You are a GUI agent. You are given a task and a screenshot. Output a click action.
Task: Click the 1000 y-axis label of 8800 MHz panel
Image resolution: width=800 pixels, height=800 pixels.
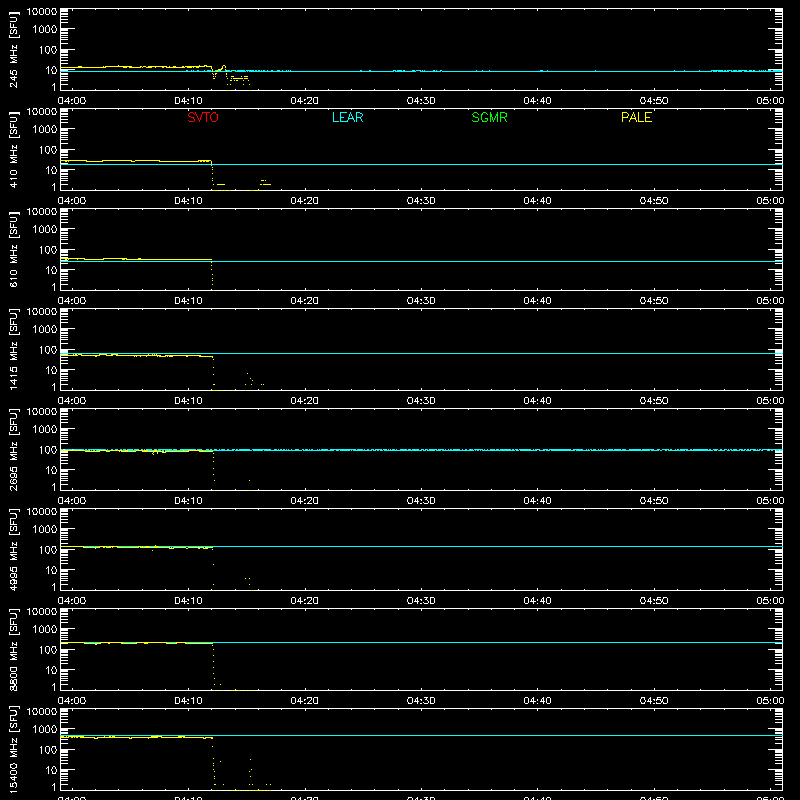click(x=45, y=630)
